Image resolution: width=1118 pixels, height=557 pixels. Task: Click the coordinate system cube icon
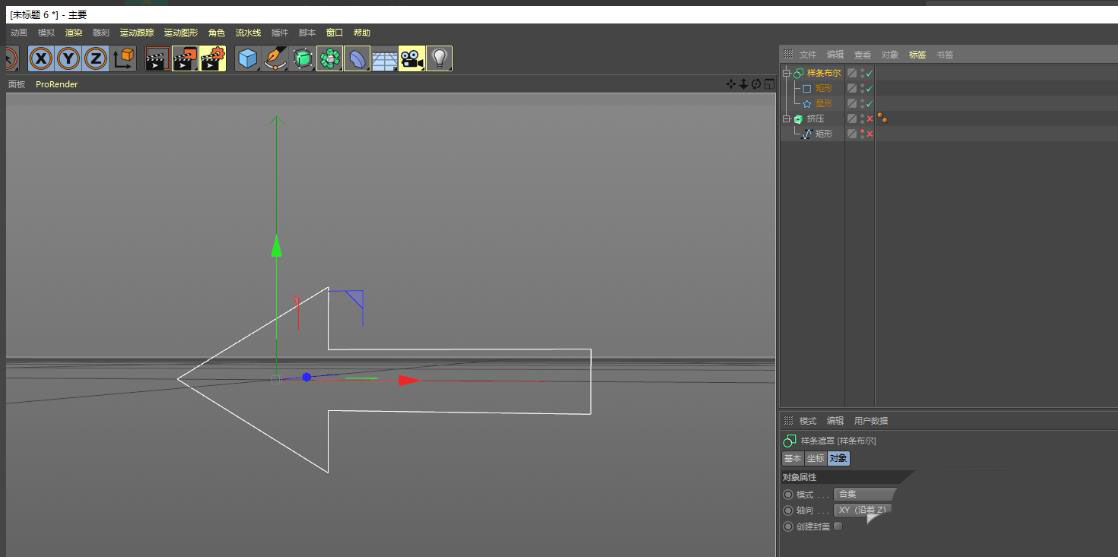(124, 59)
